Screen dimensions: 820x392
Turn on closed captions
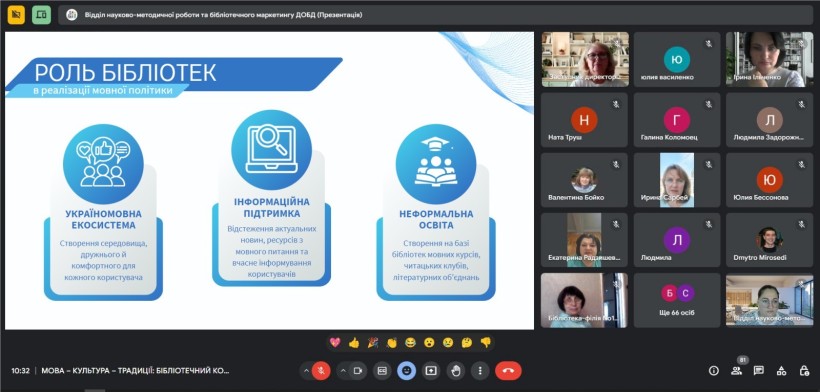[382, 371]
